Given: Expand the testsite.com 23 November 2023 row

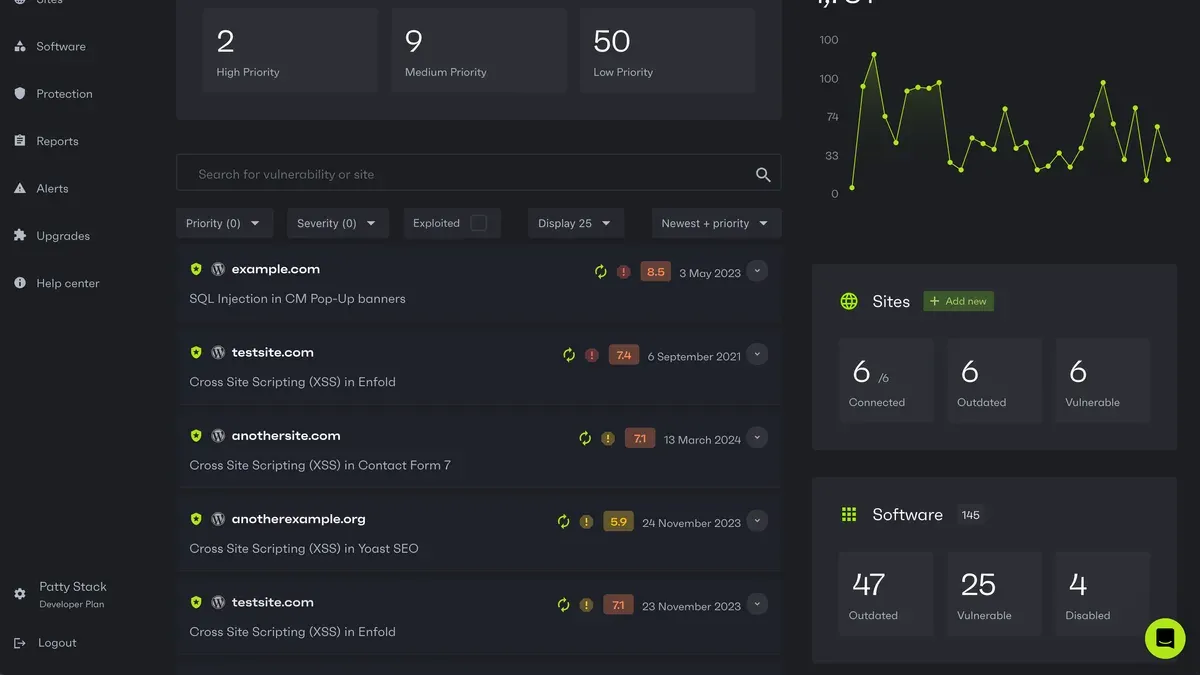Looking at the screenshot, I should [757, 604].
